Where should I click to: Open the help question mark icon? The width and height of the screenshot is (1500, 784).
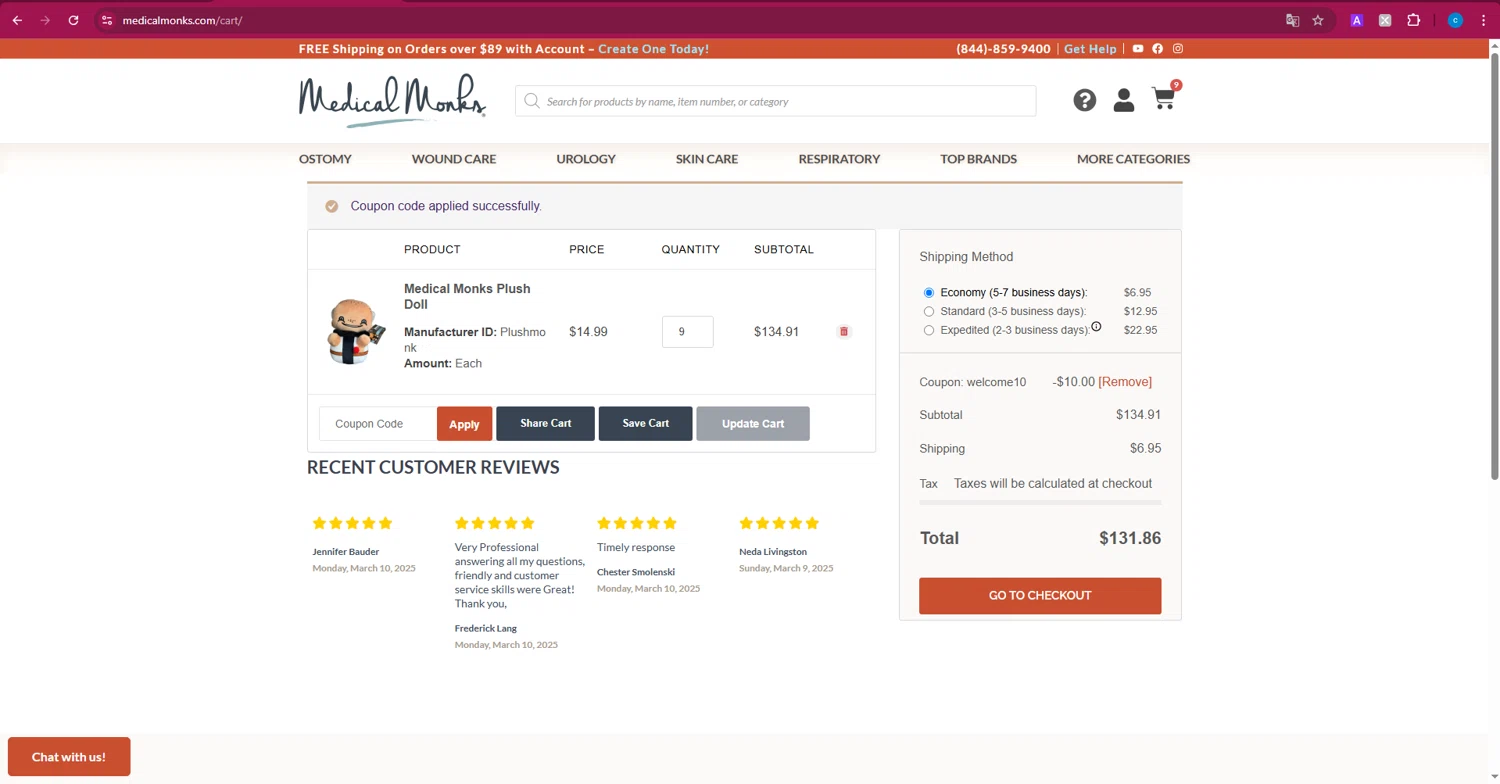coord(1085,100)
